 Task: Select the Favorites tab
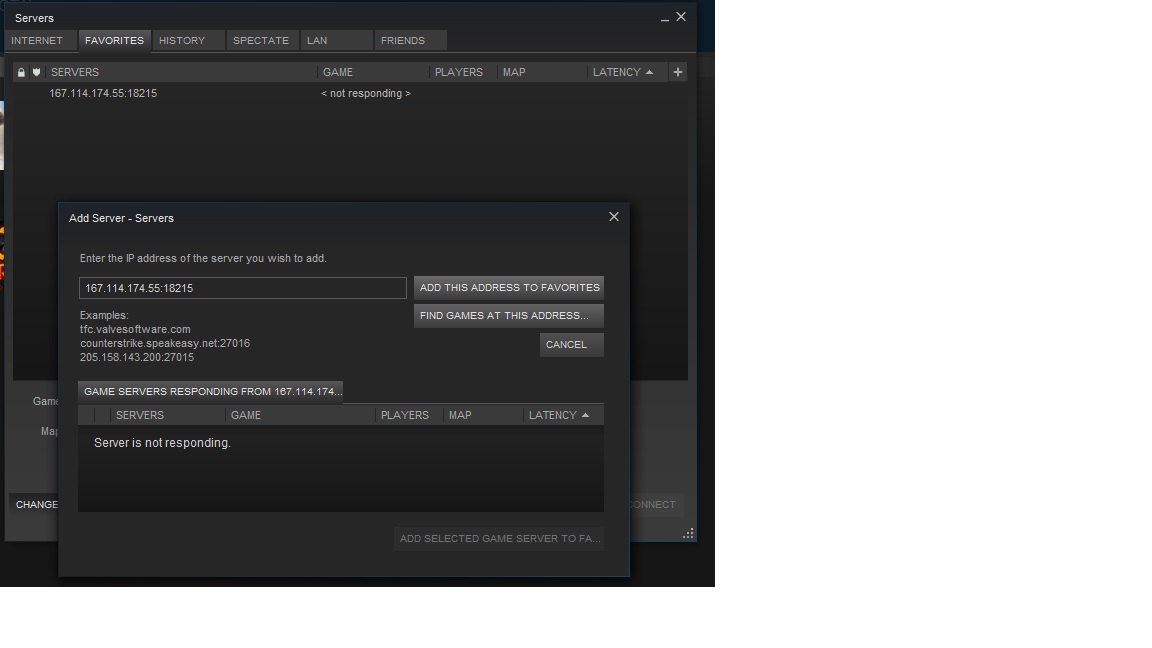coord(115,40)
